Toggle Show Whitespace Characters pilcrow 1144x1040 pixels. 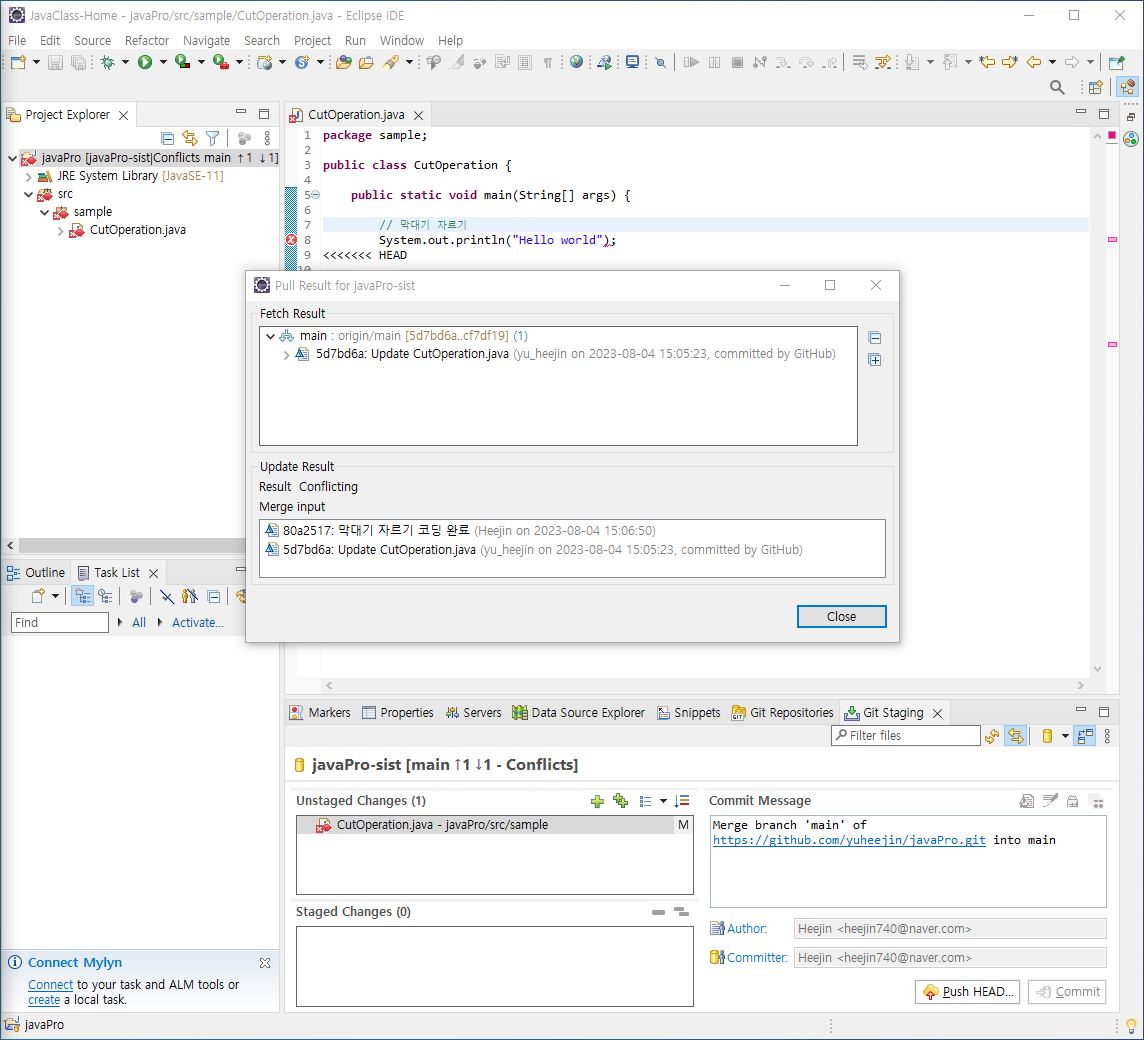[x=547, y=63]
